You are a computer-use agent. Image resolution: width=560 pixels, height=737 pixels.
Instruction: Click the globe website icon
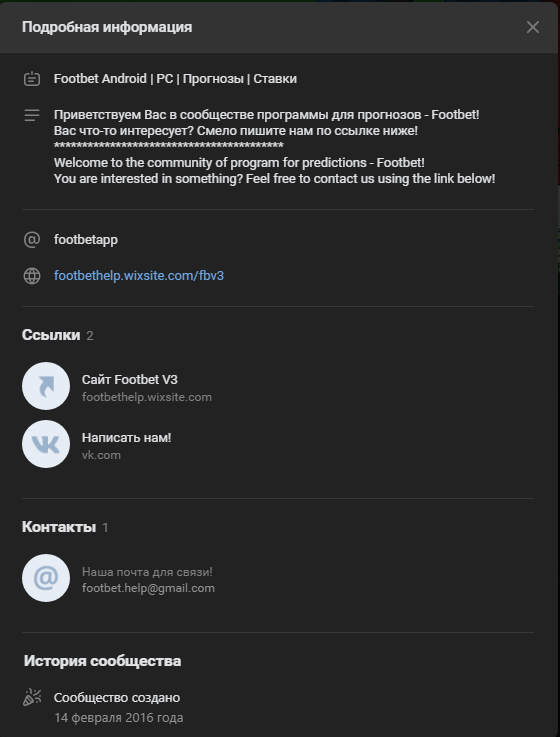32,276
